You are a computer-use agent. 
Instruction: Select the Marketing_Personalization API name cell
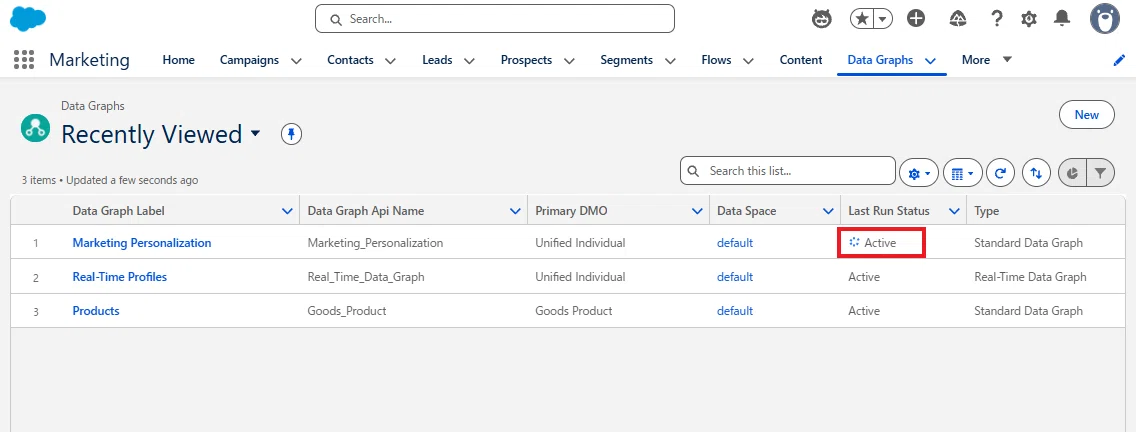tap(375, 243)
